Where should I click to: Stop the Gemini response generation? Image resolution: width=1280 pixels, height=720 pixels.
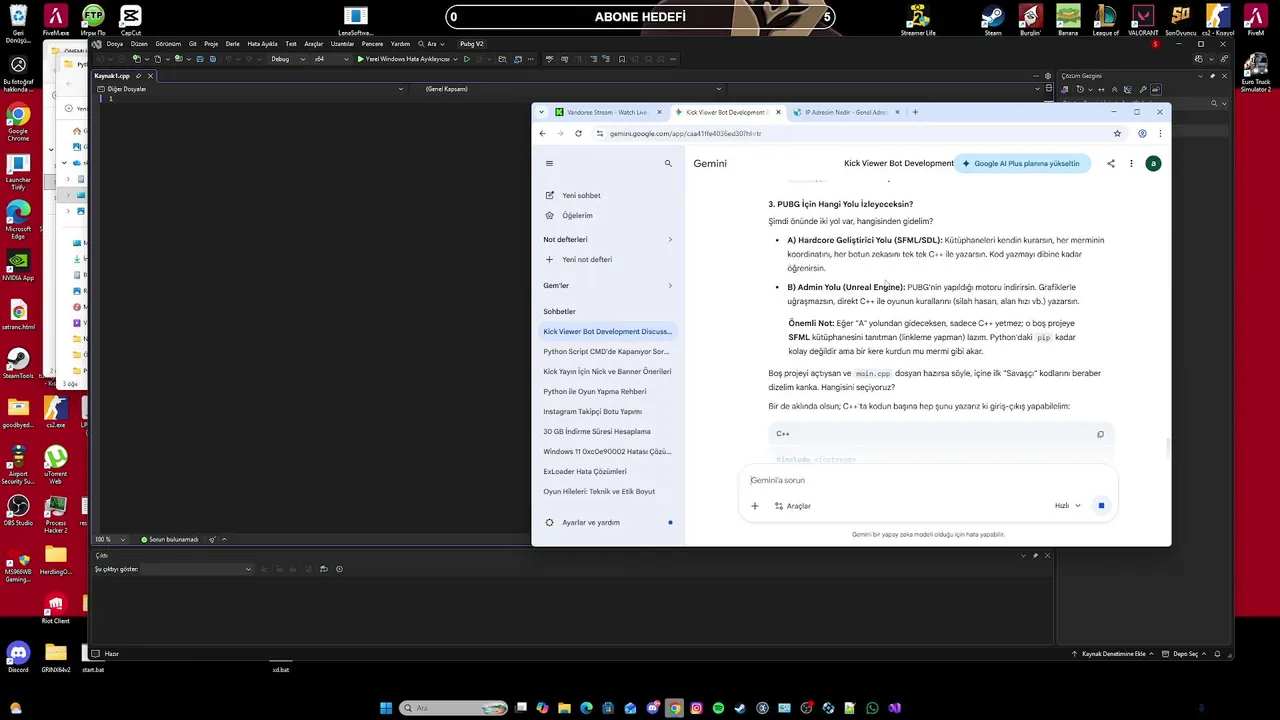tap(1101, 505)
